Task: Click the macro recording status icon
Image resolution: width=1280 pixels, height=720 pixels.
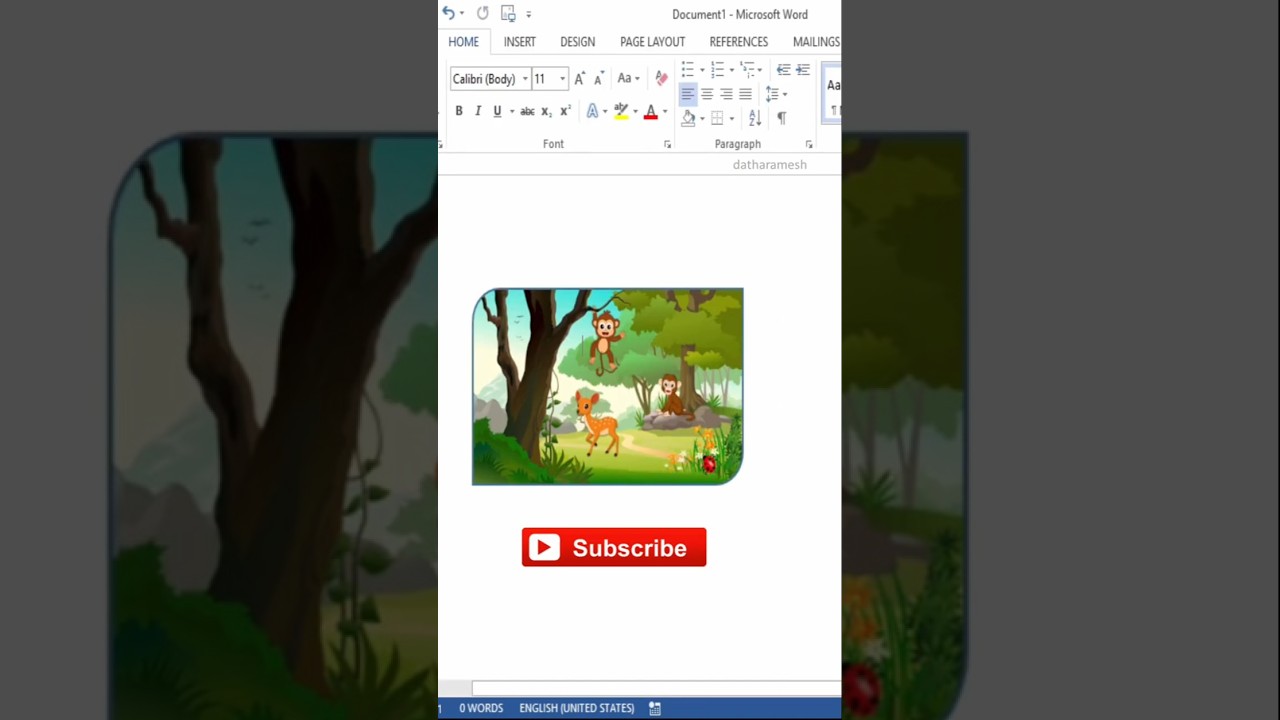Action: [x=655, y=708]
